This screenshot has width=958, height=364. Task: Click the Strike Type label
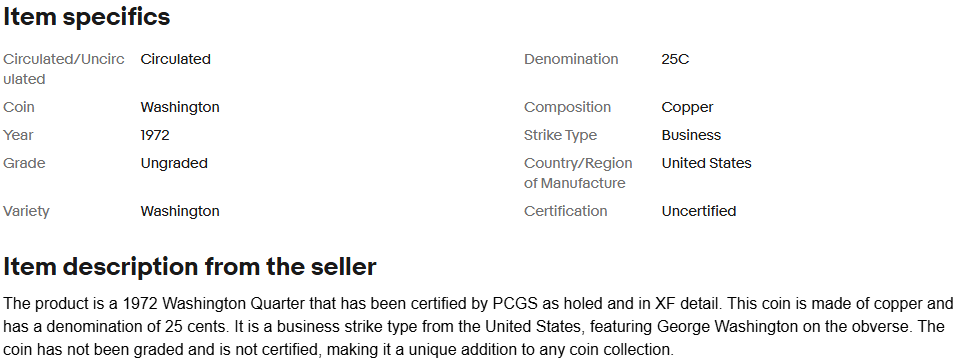coord(560,135)
